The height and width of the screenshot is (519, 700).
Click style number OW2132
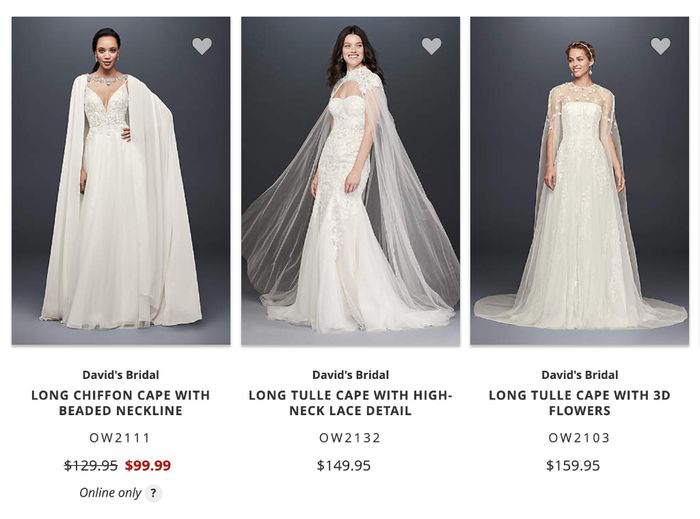[350, 438]
